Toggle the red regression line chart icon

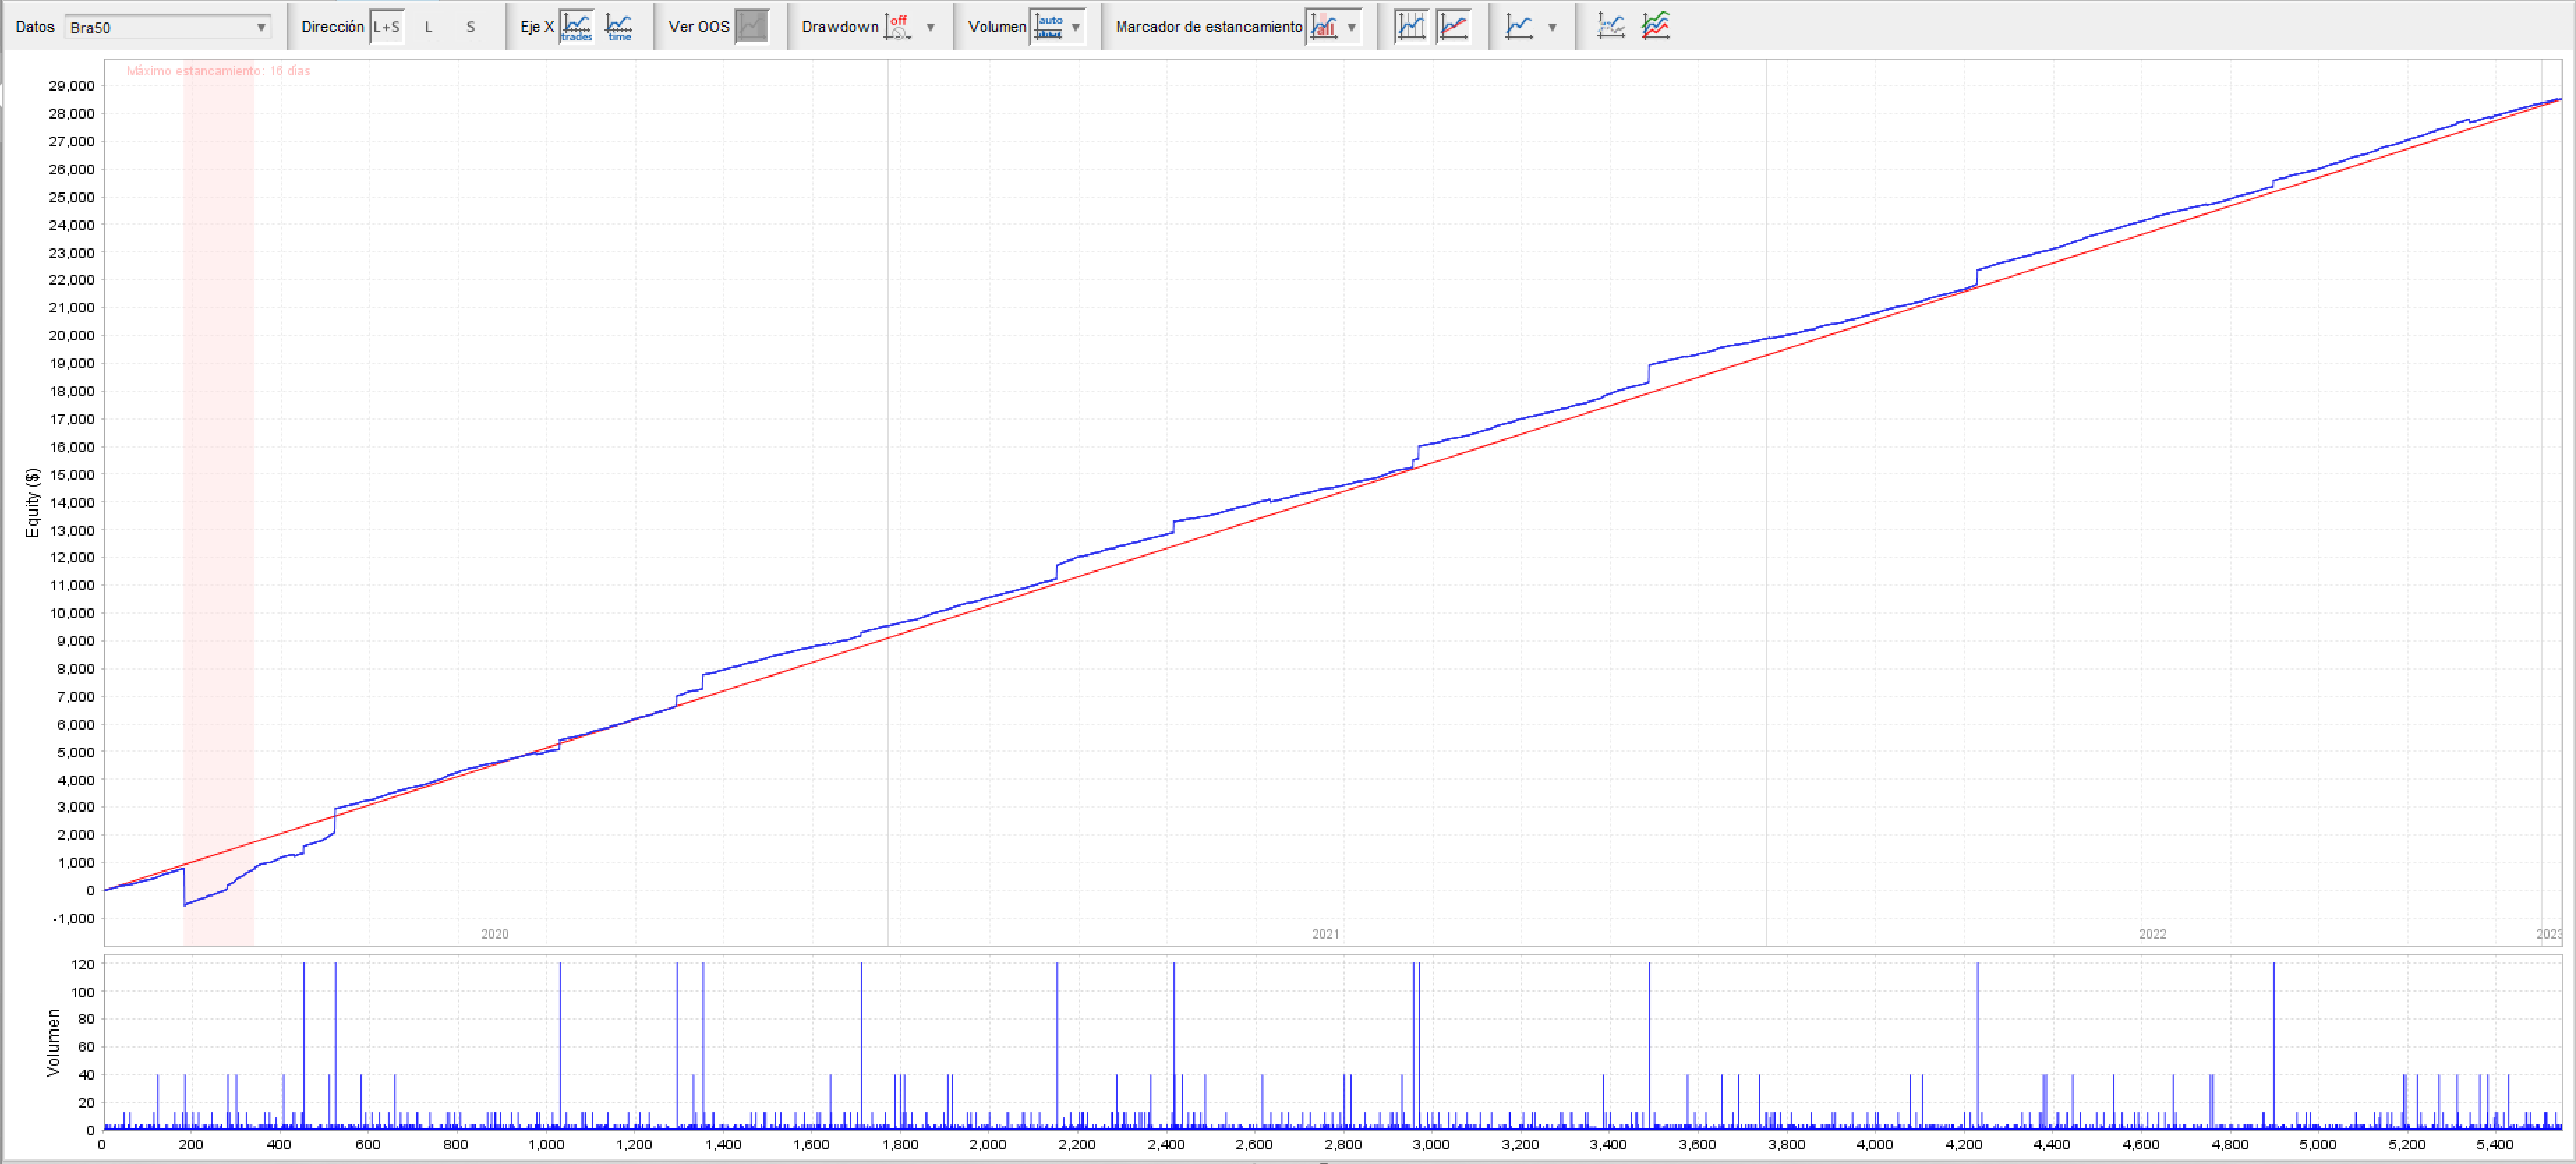pos(1453,27)
